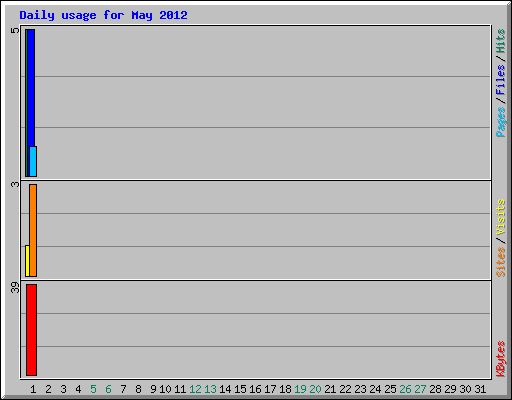The image size is (512, 400).
Task: Select day 31 on the x-axis
Action: click(480, 389)
